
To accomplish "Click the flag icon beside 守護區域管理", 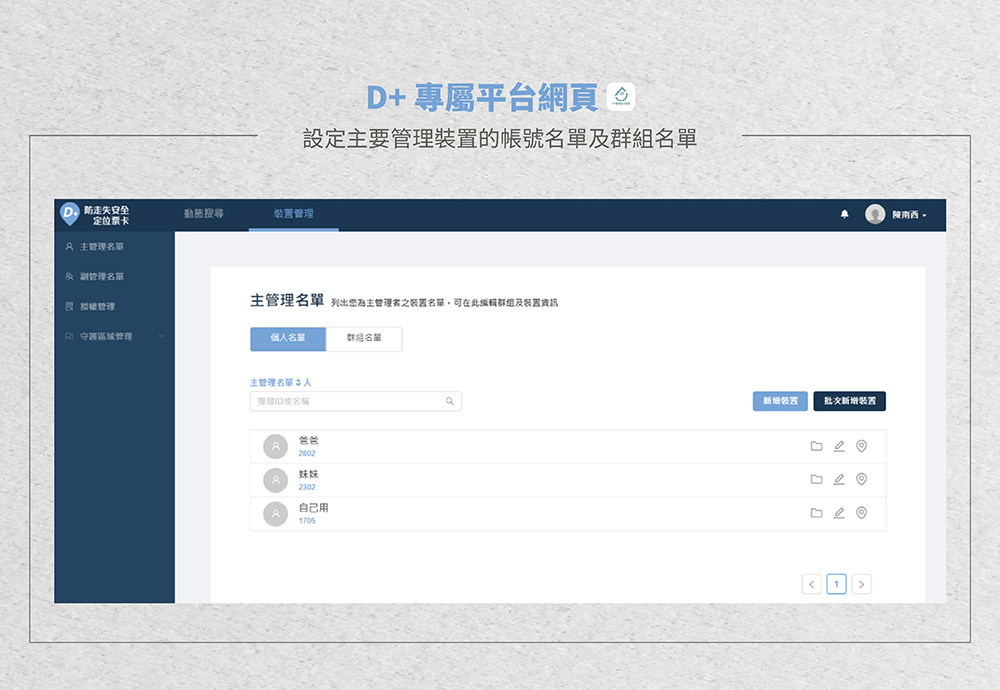I will coord(69,337).
